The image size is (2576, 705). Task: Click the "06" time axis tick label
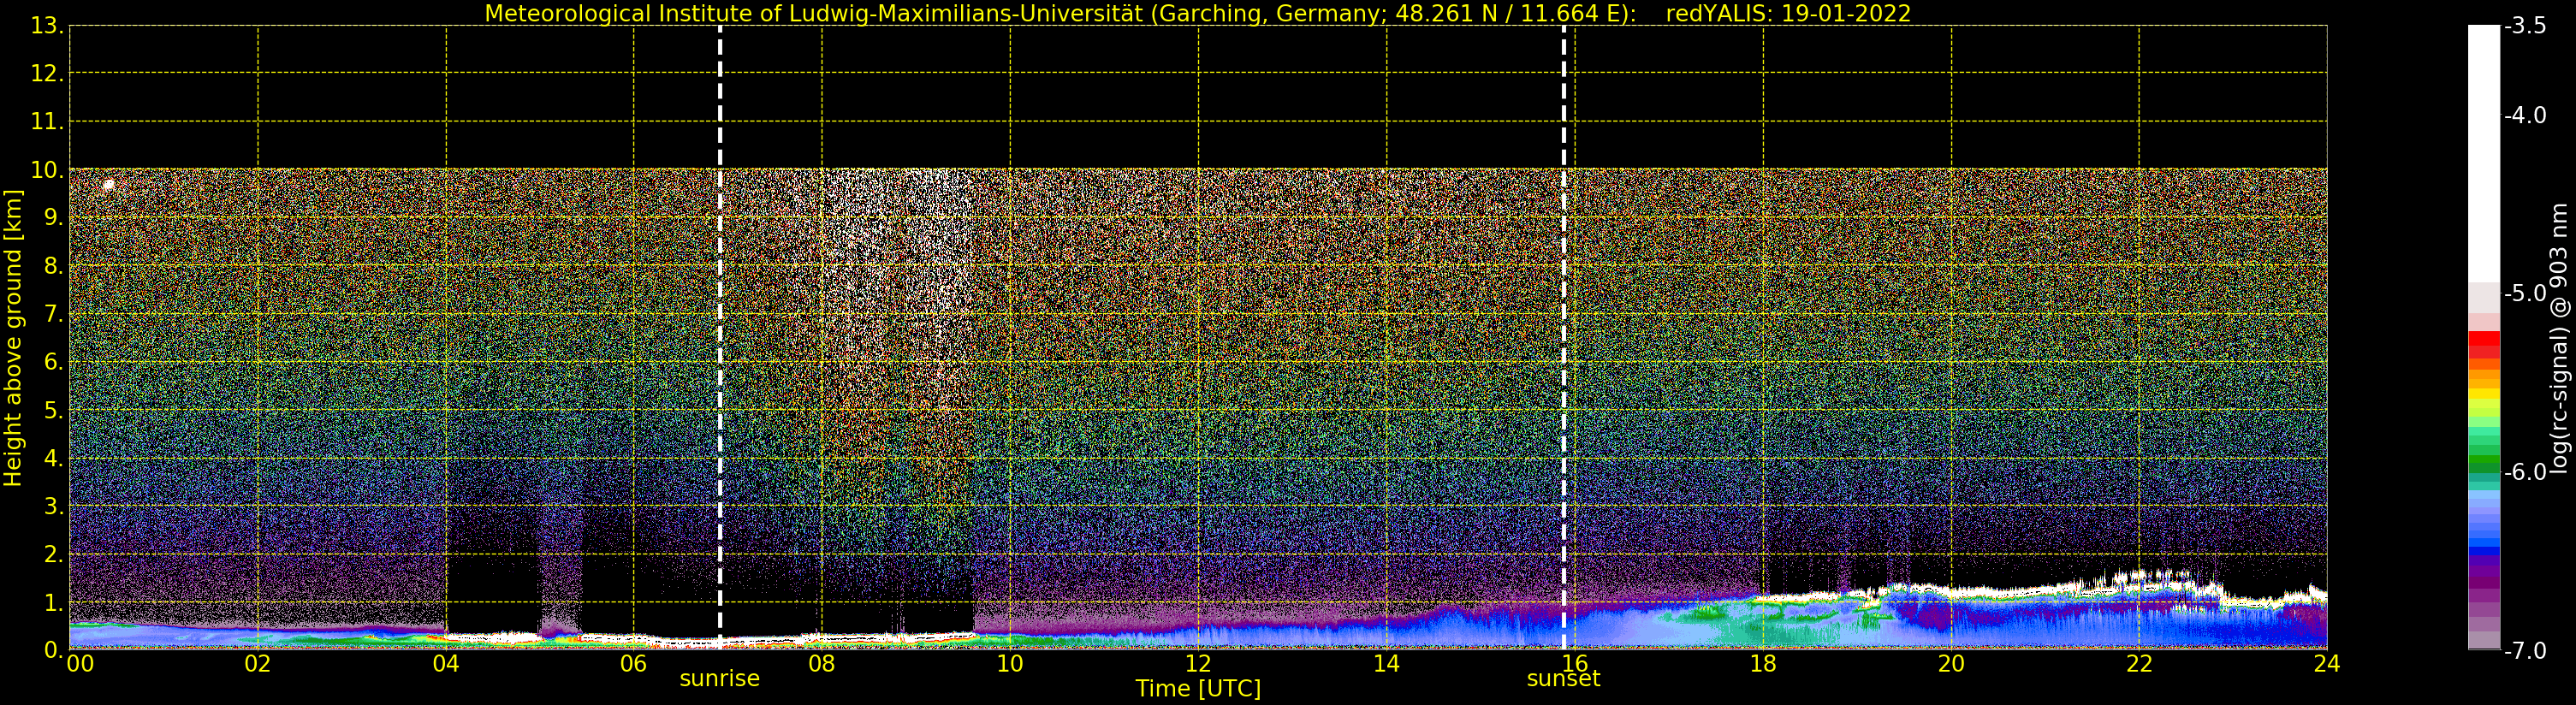634,664
